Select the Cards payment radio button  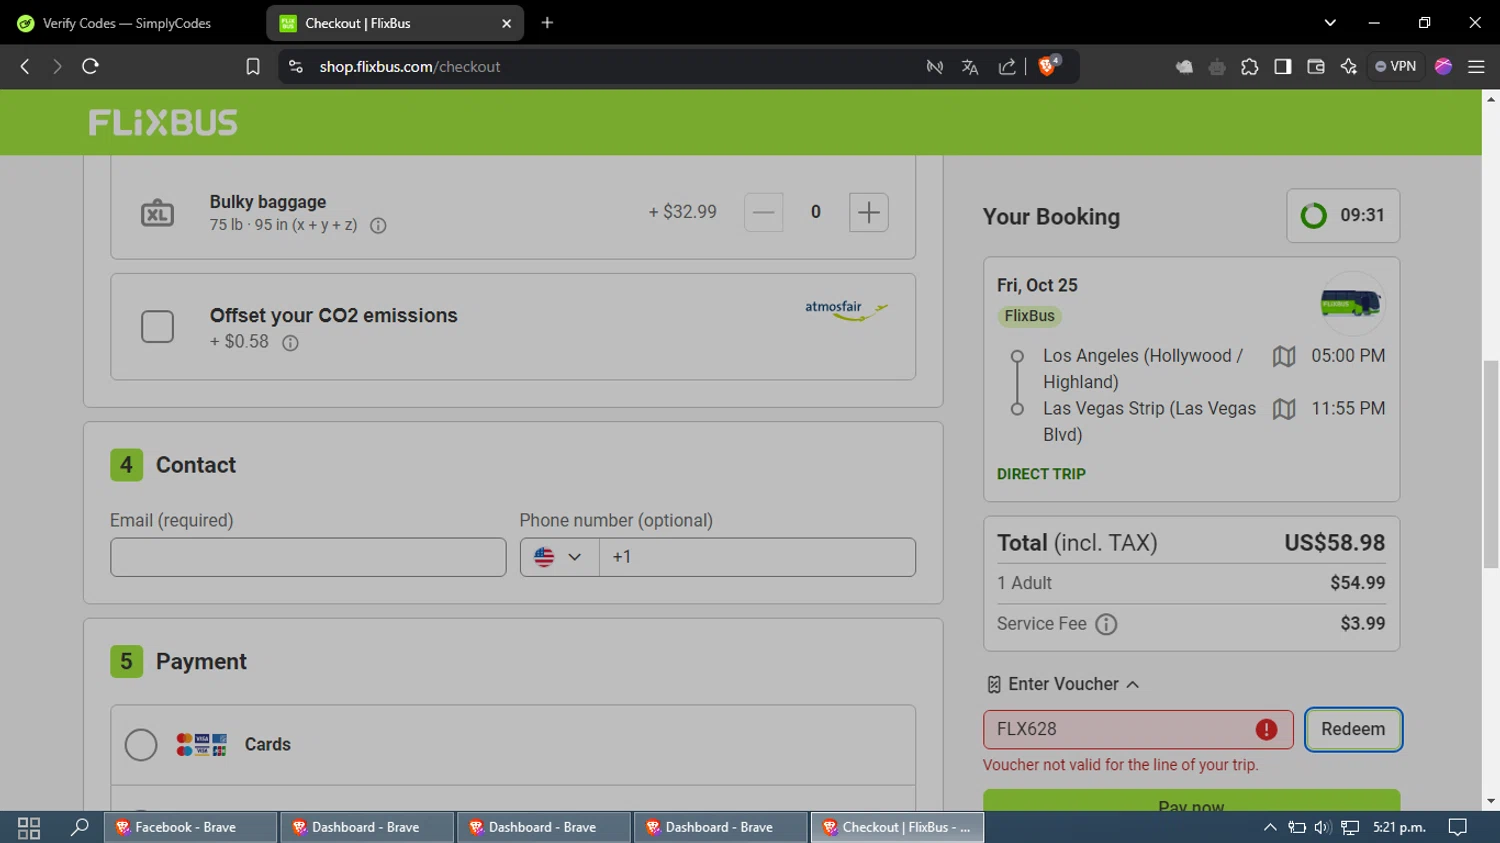pyautogui.click(x=141, y=745)
